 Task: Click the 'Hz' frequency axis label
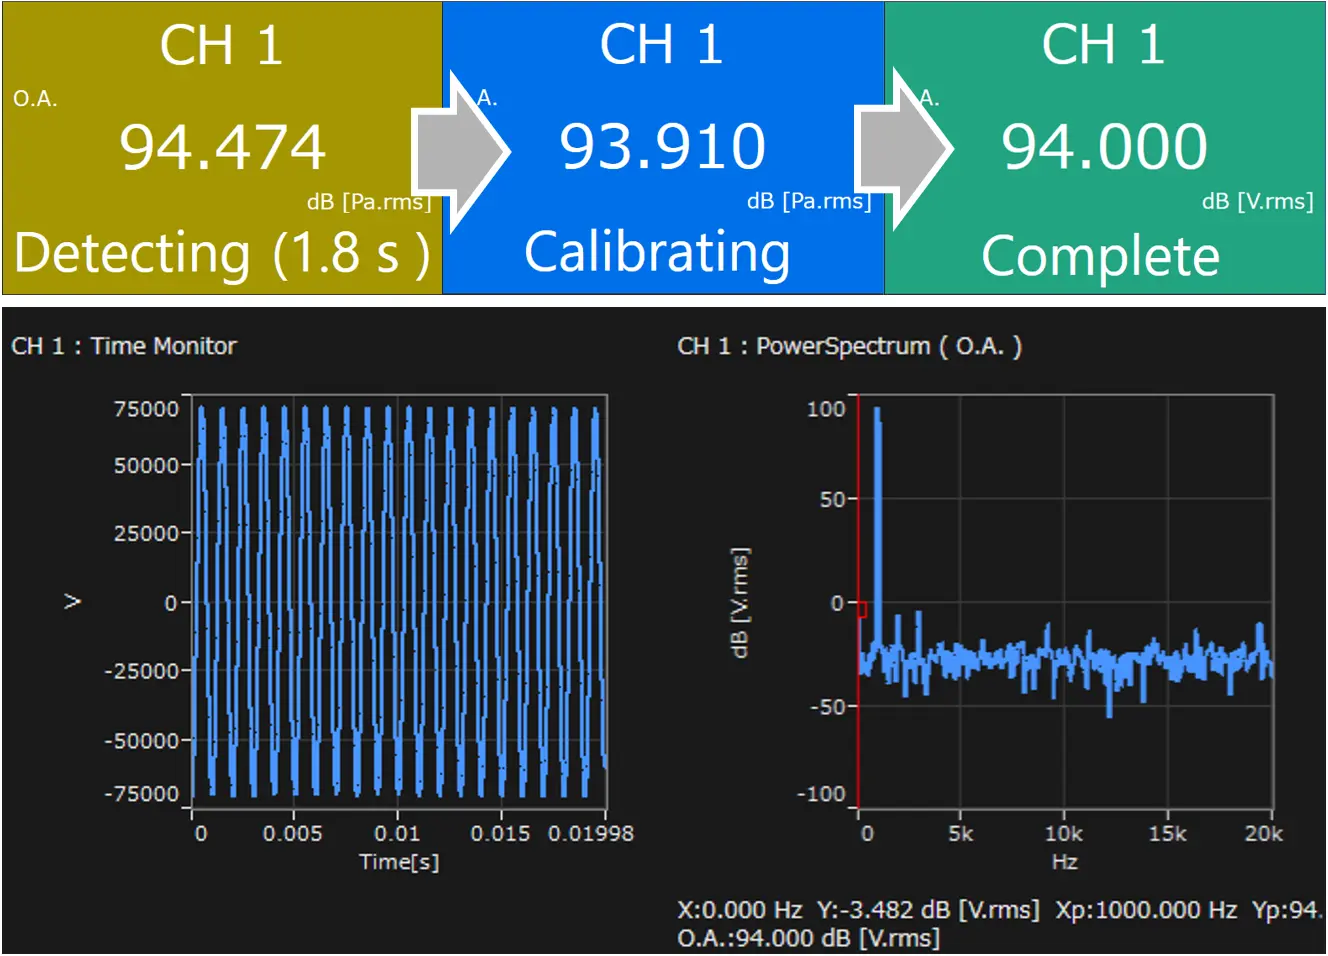(x=1065, y=862)
